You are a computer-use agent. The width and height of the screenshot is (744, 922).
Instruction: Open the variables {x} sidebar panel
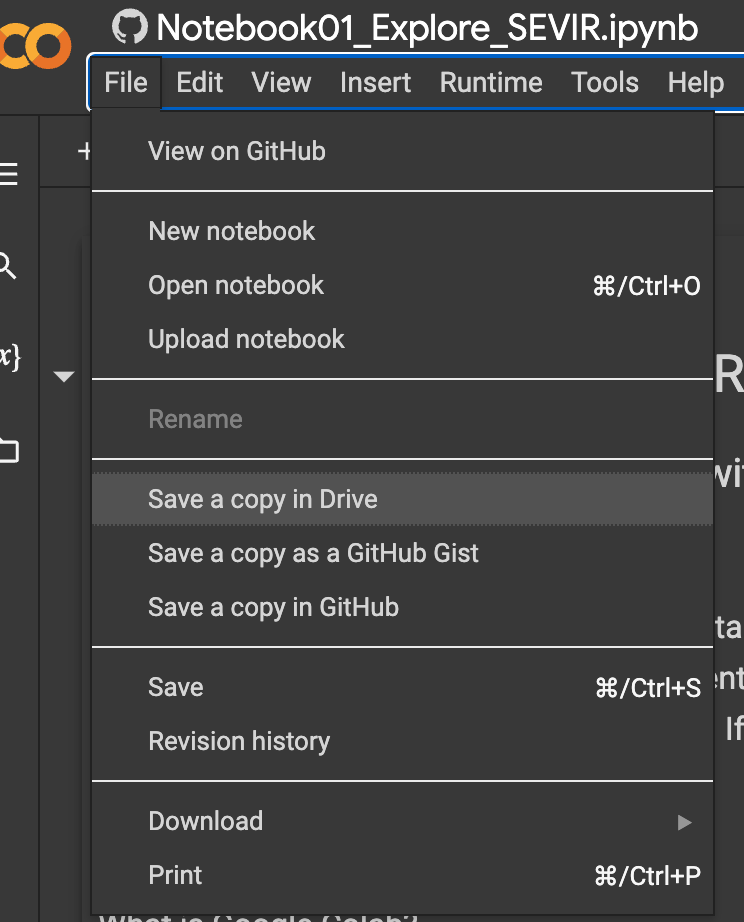pyautogui.click(x=10, y=356)
